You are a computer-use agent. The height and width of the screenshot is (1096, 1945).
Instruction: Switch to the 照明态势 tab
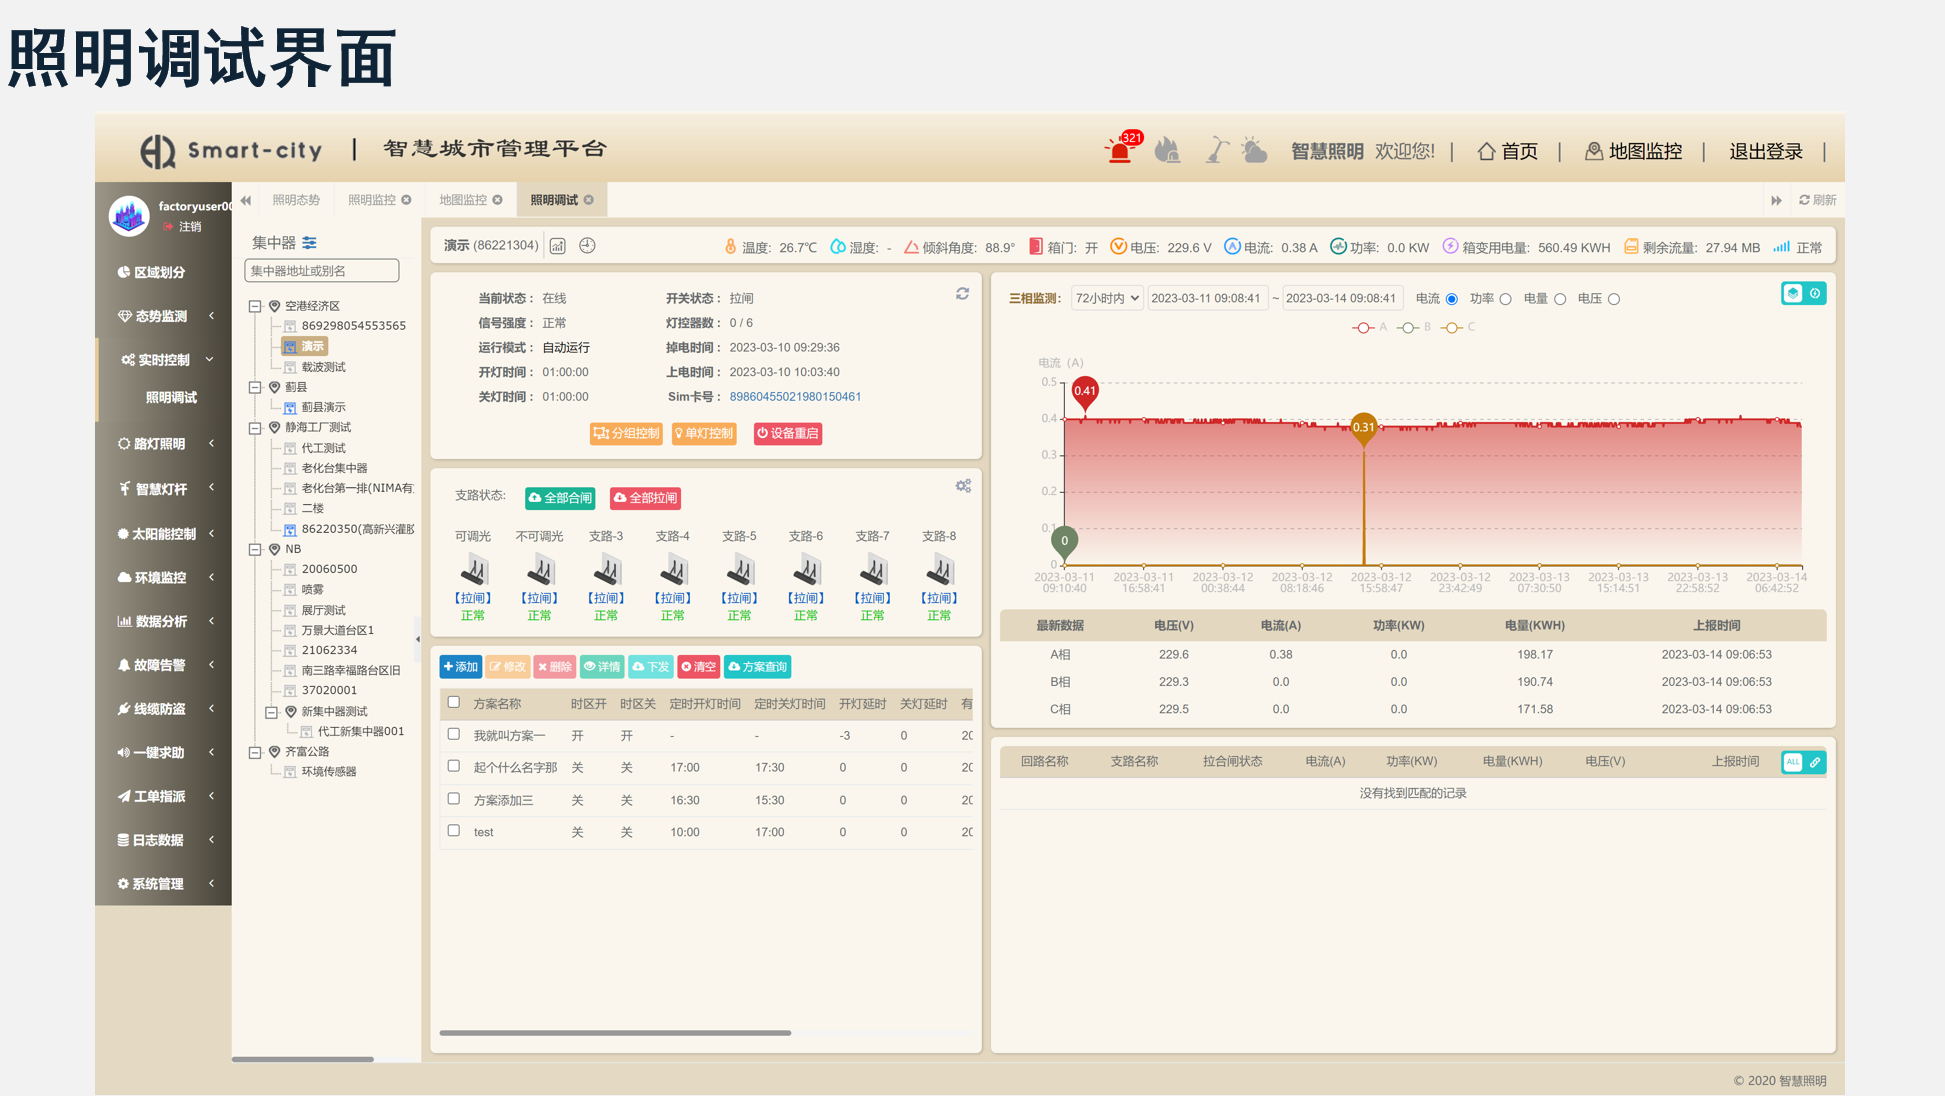click(x=296, y=200)
